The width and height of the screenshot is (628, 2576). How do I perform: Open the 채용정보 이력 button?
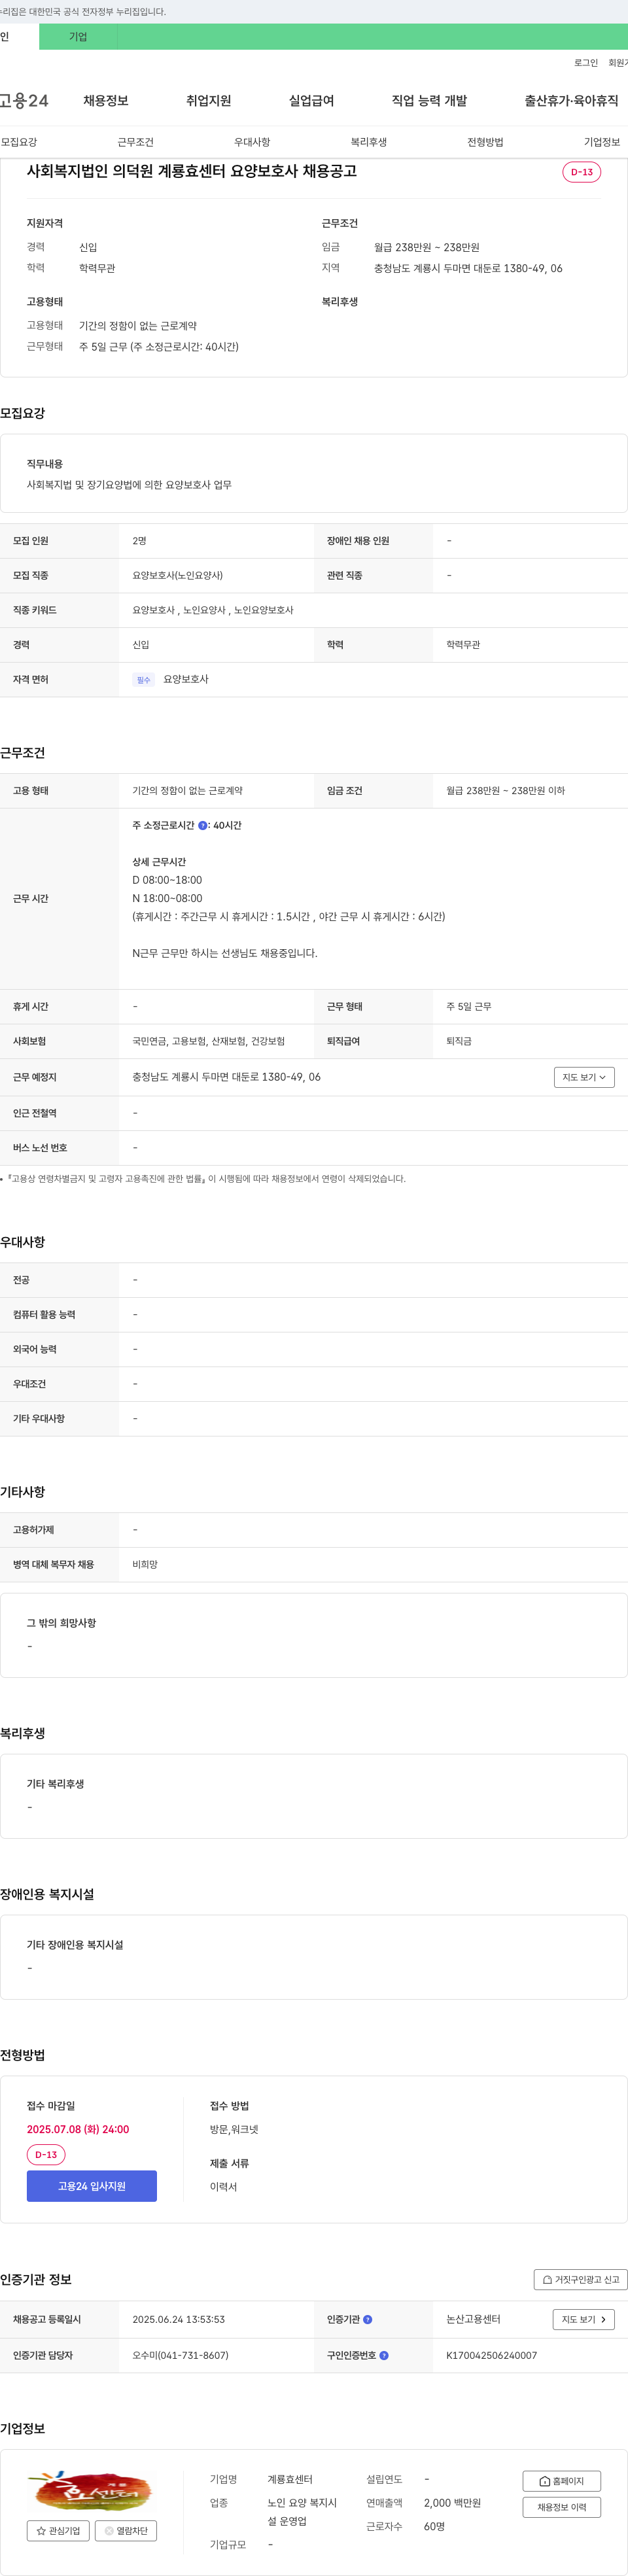click(x=561, y=2507)
